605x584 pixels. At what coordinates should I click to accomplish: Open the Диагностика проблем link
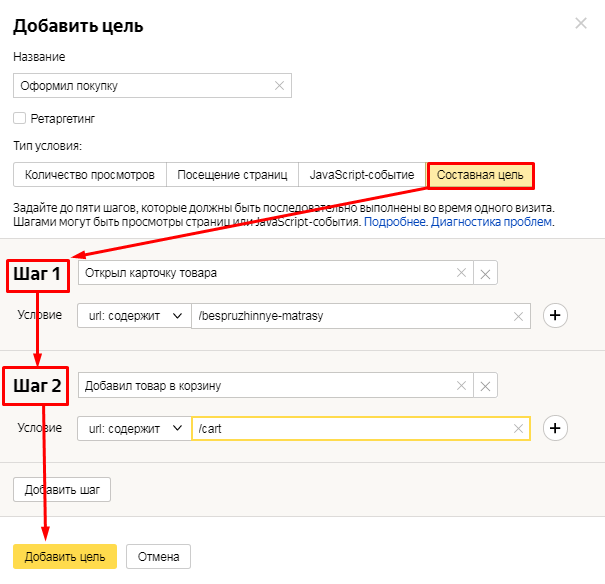pos(492,221)
